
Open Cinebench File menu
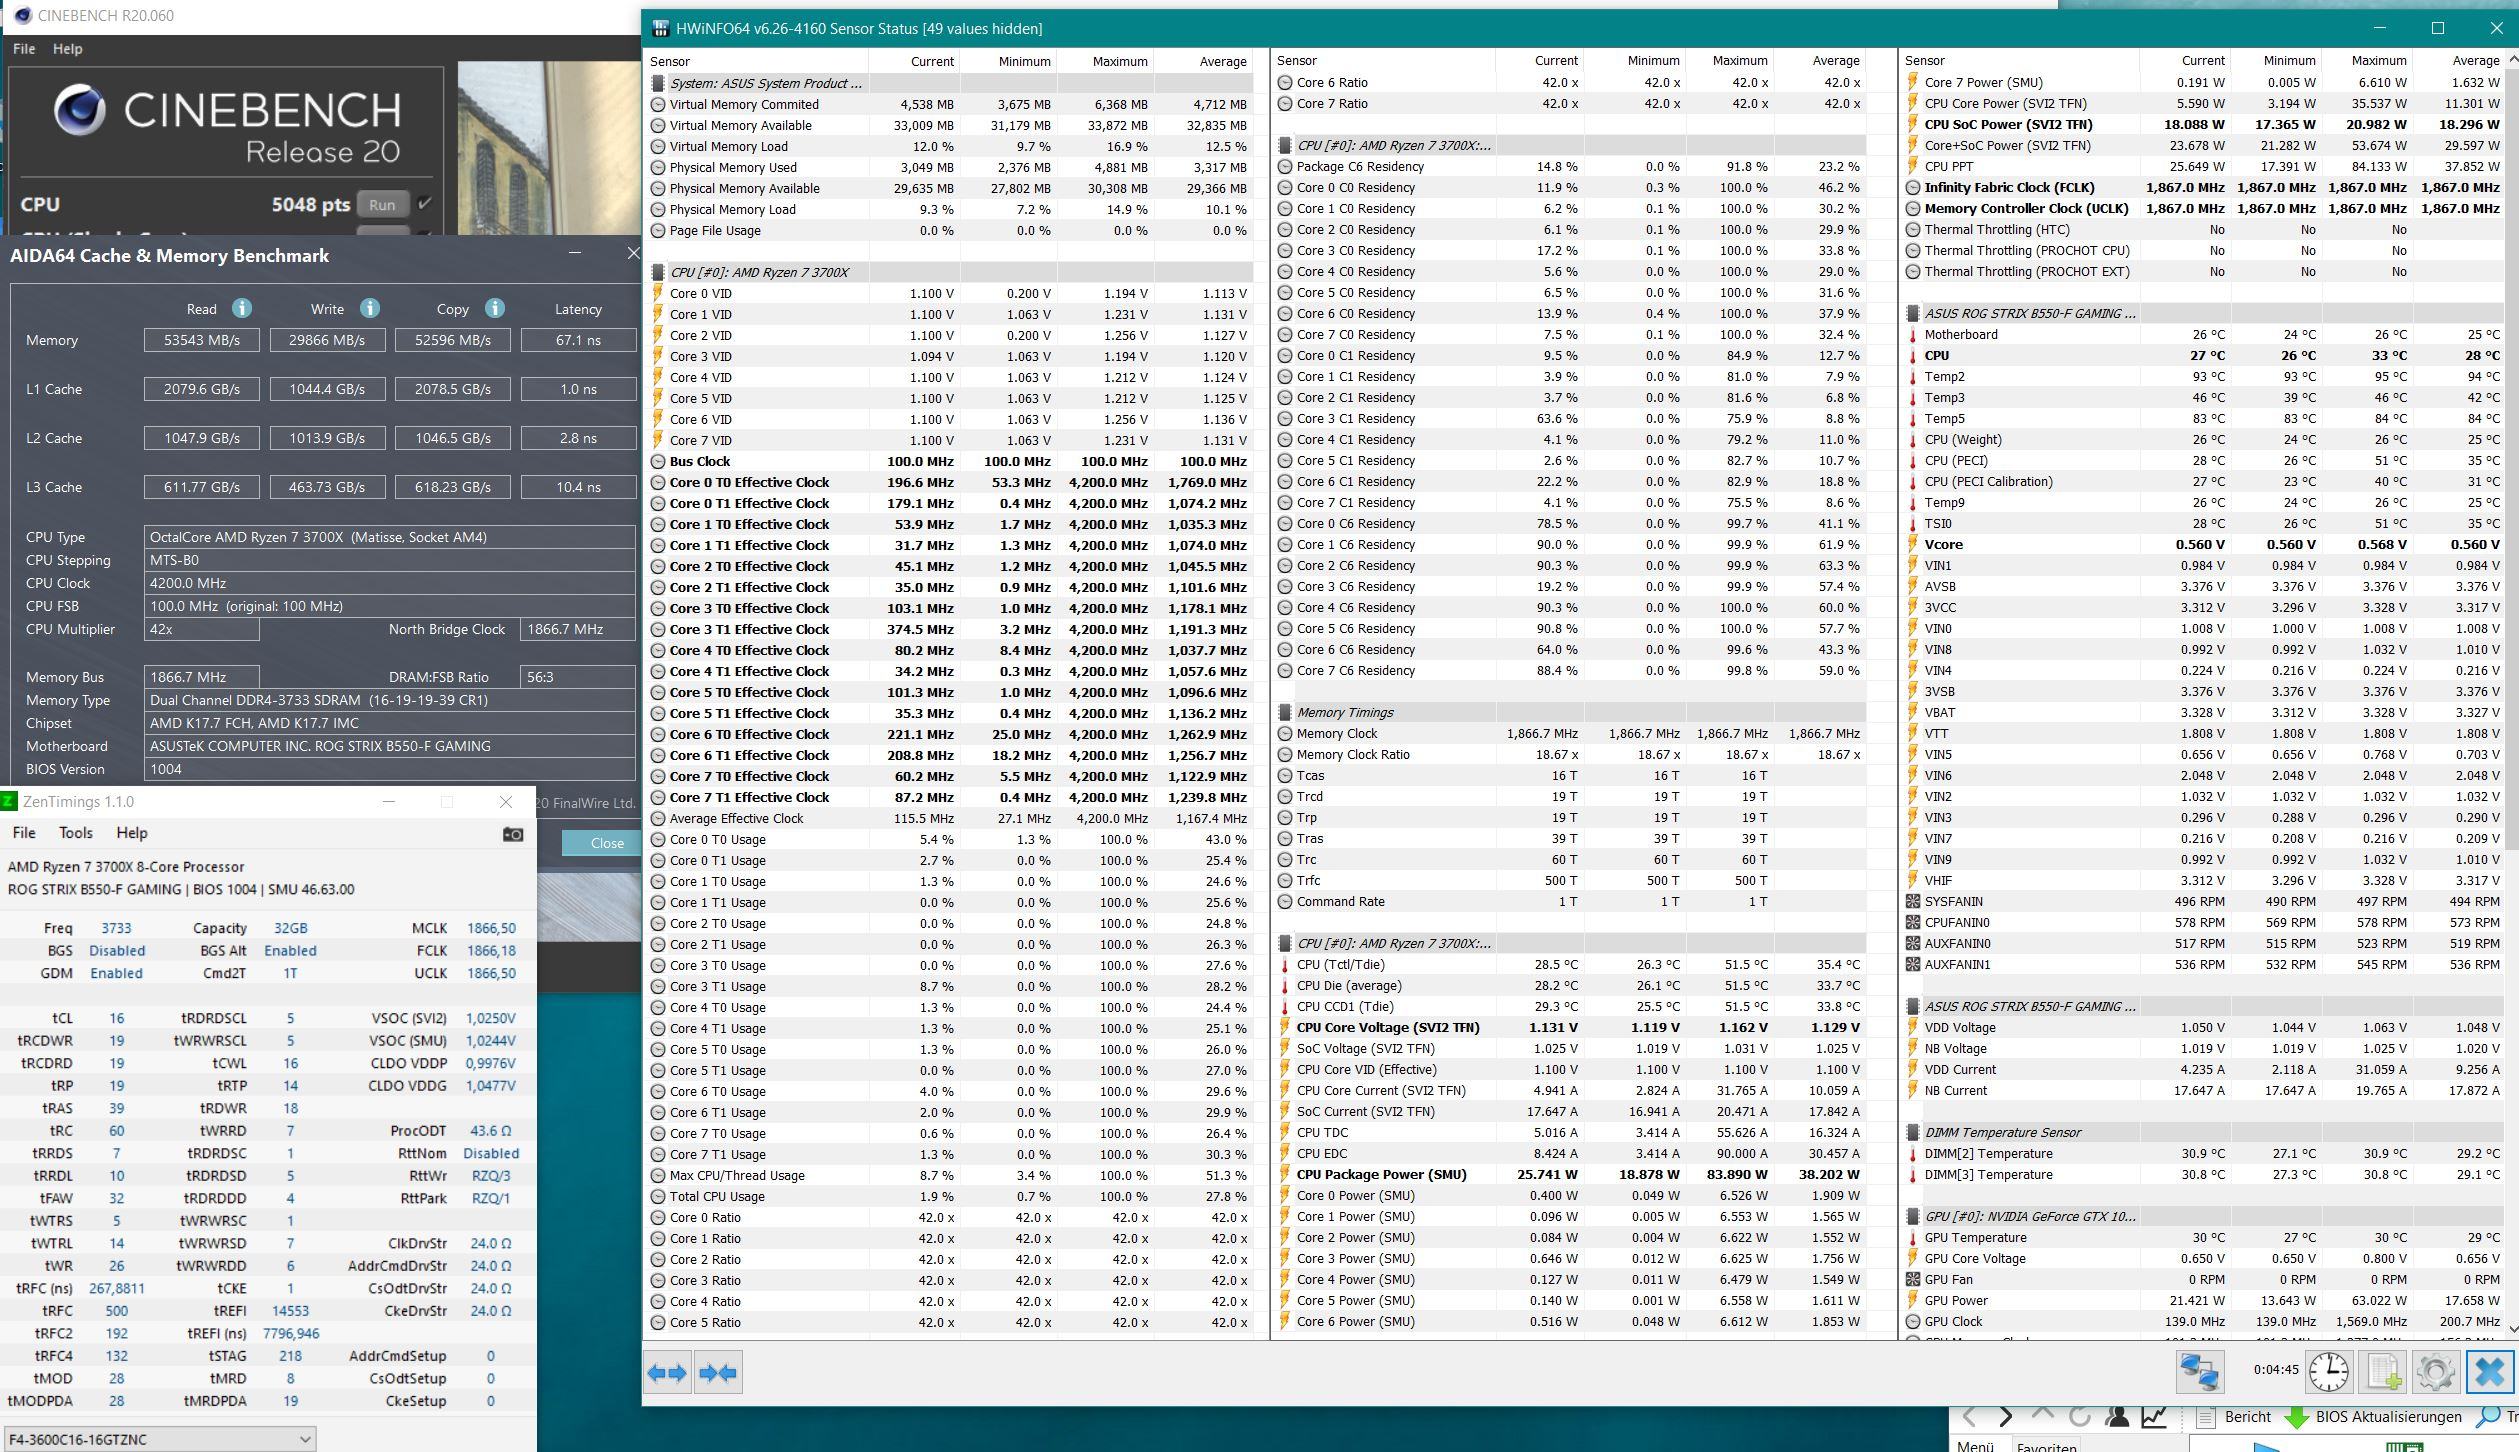[x=24, y=48]
